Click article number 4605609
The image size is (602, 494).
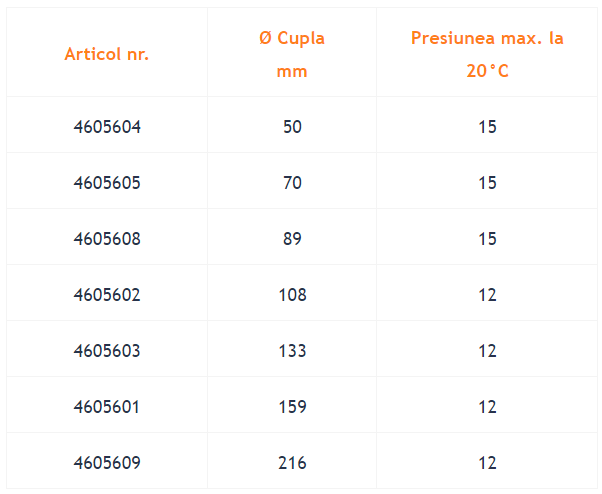107,463
